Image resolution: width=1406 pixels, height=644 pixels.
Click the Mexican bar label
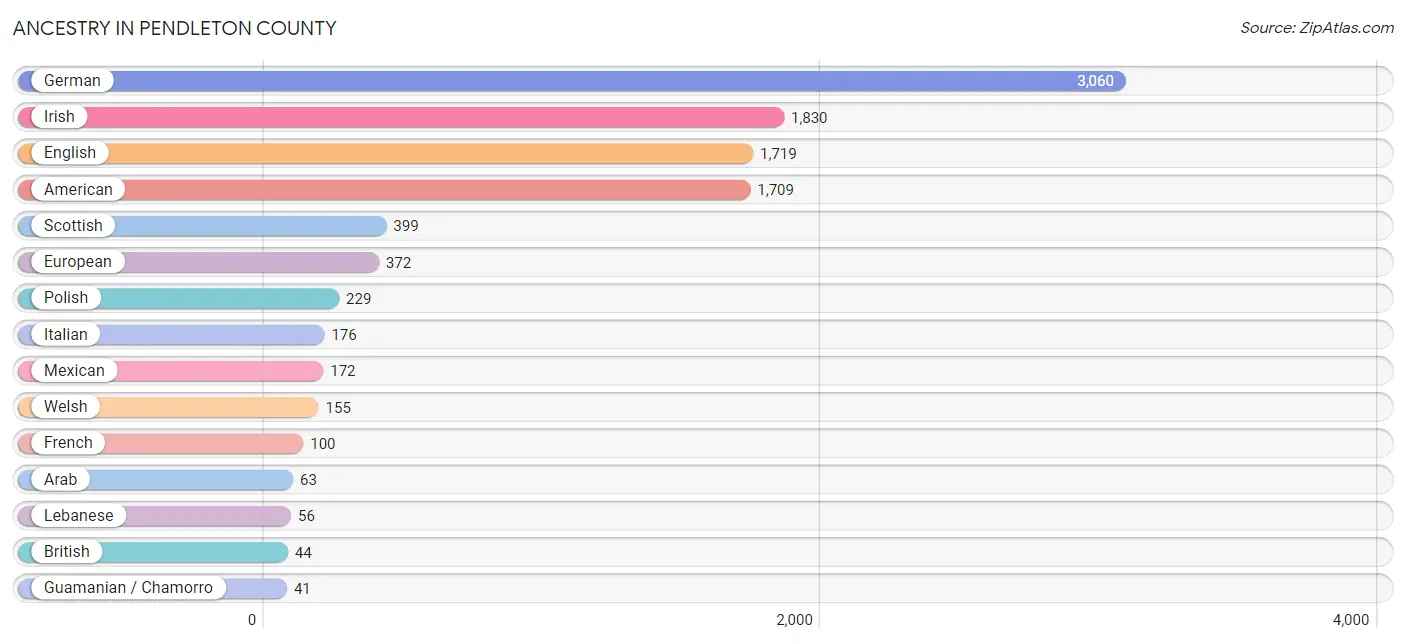click(74, 370)
